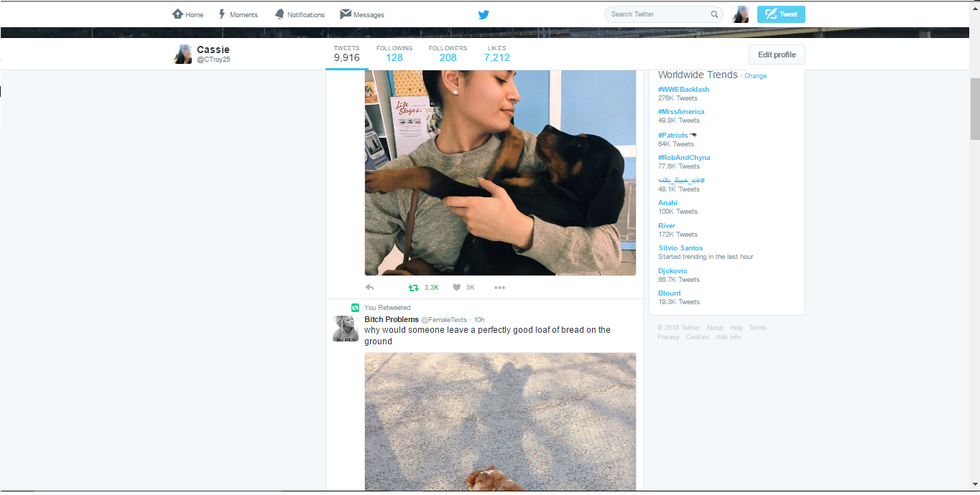This screenshot has width=980, height=495.
Task: Click Bitch Problems profile avatar
Action: (346, 328)
